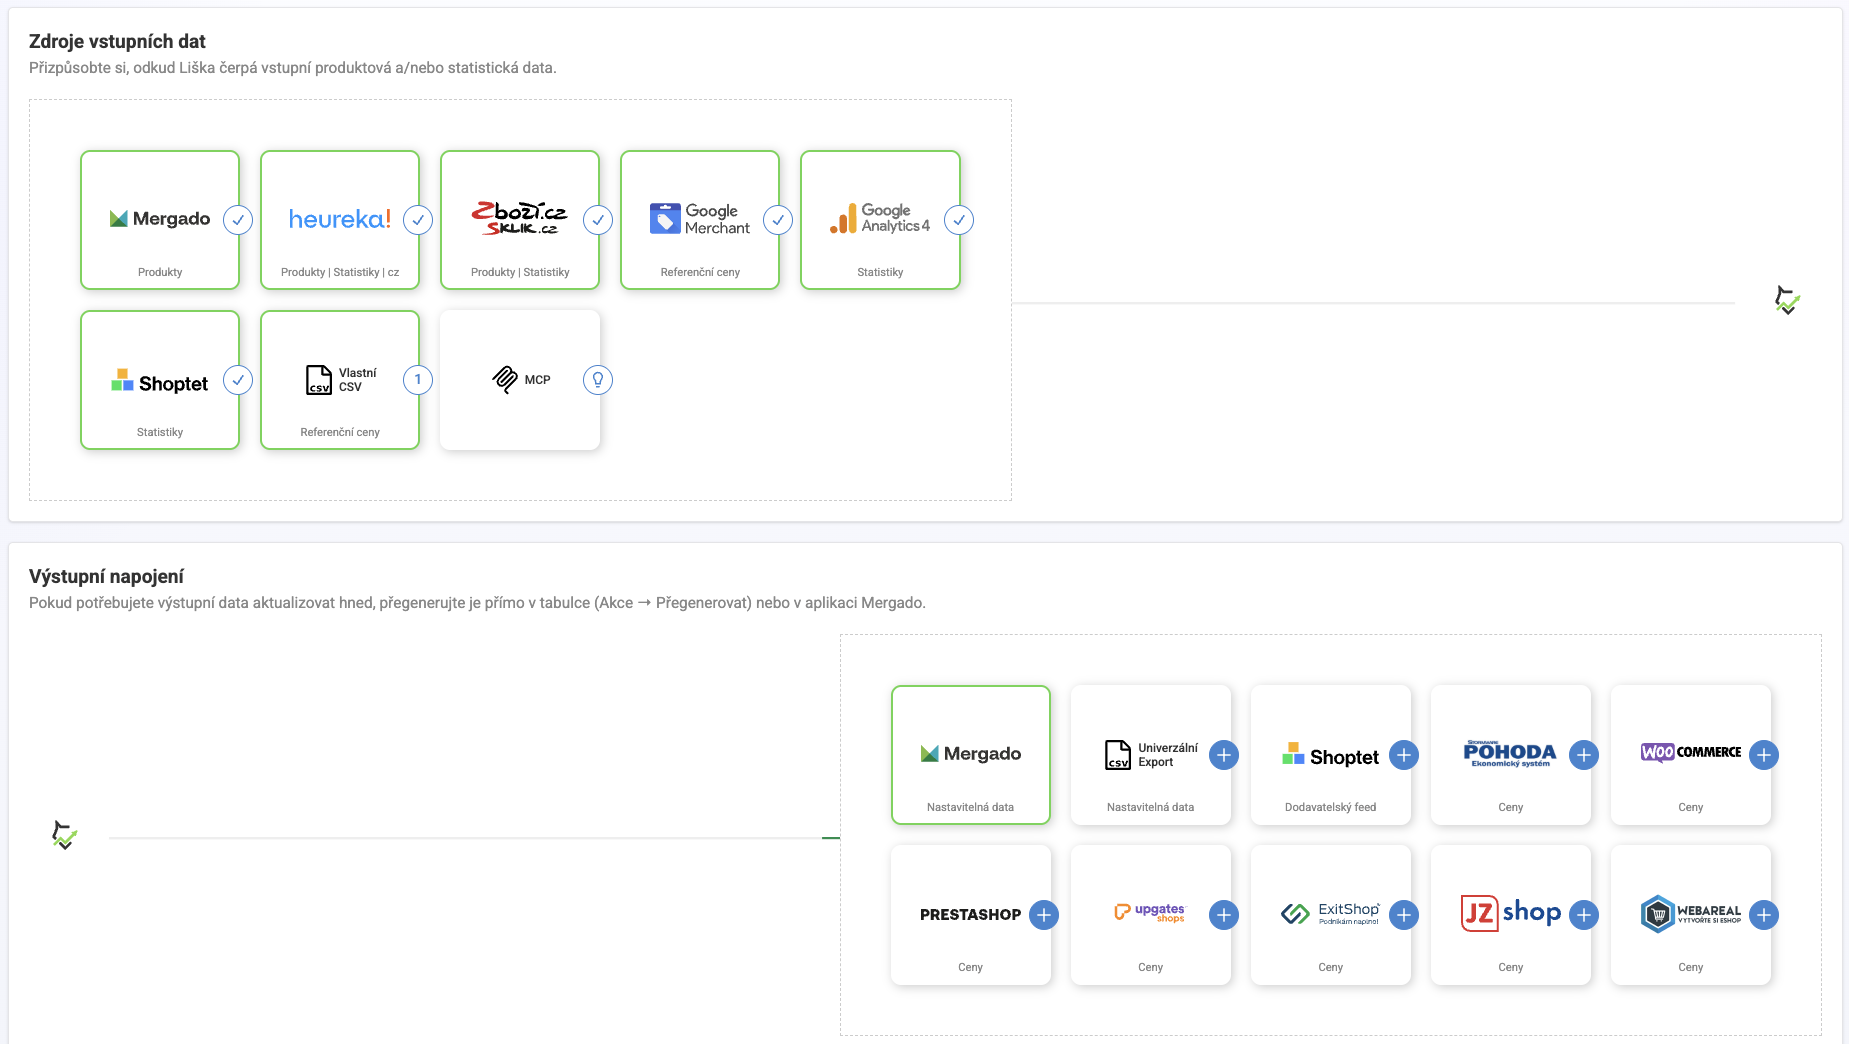
Task: Toggle the Heureka source checkmark
Action: coord(418,220)
